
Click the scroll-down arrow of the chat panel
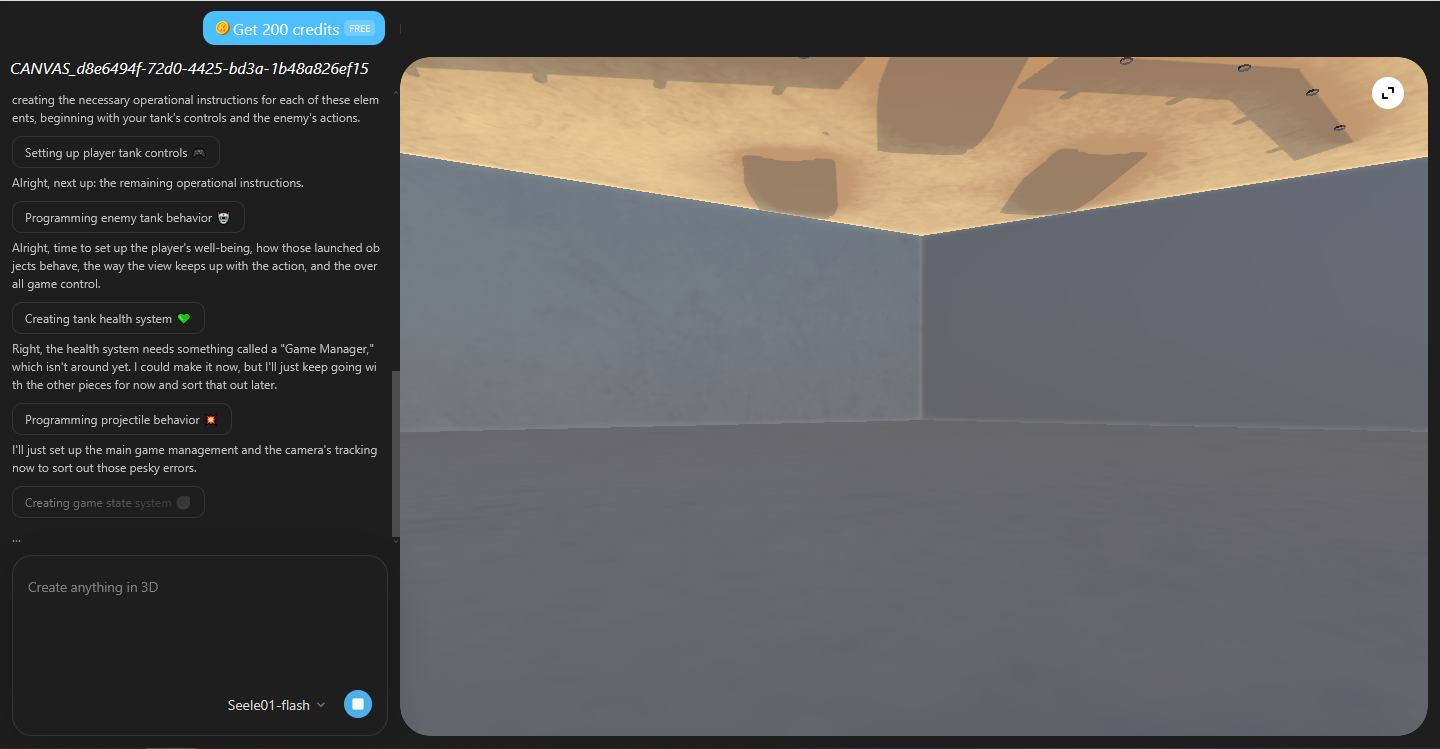click(396, 541)
